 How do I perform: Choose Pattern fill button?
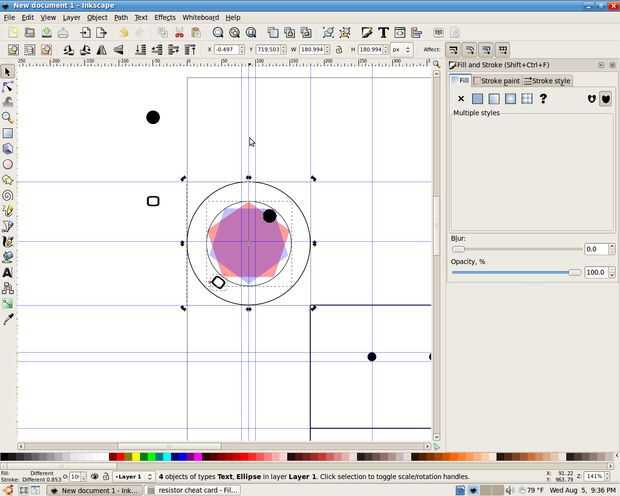pos(527,99)
